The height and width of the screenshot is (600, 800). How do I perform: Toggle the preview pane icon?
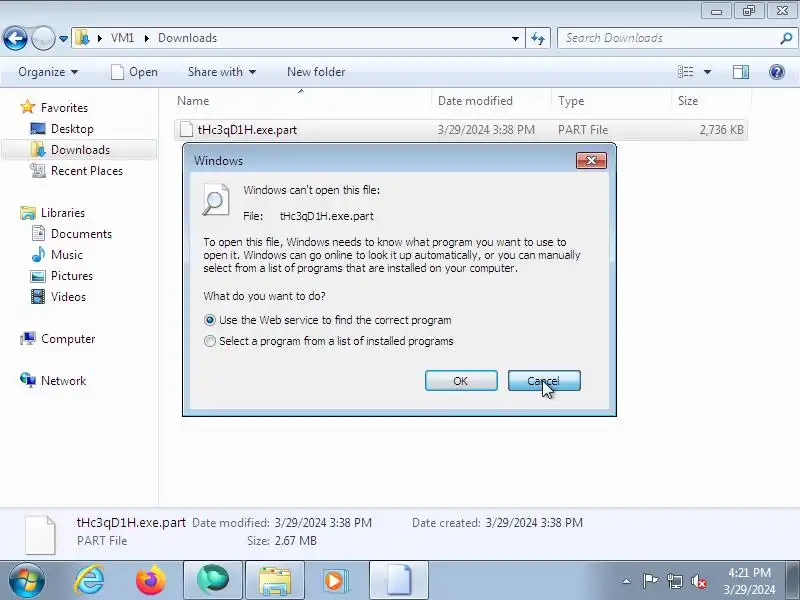point(741,72)
